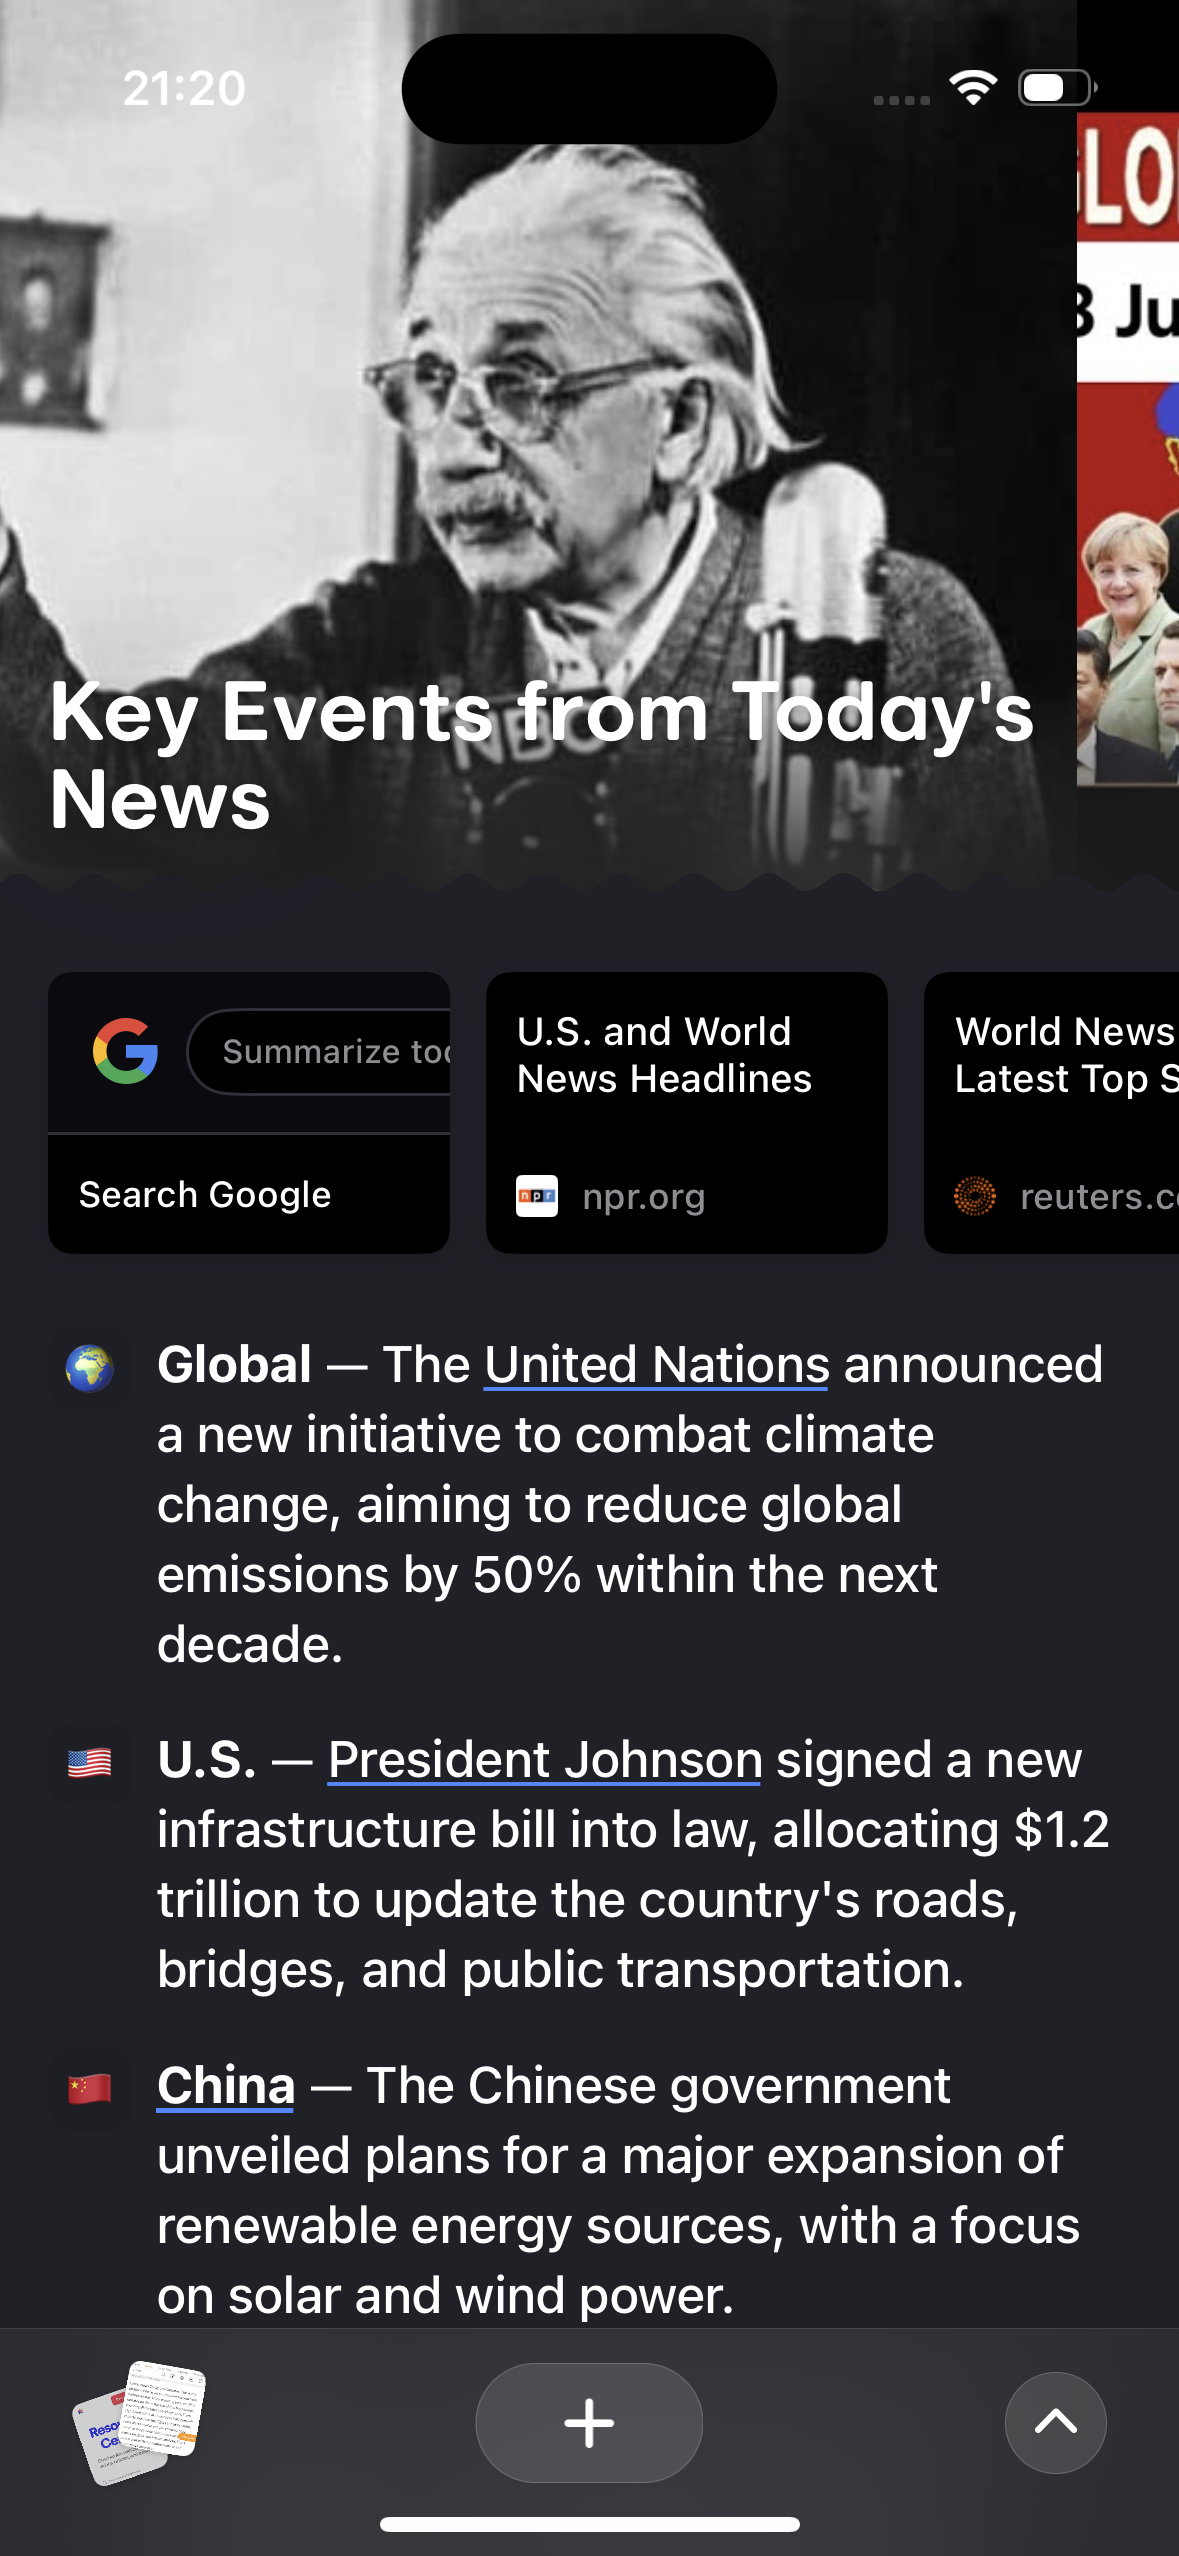Tap the plus new tab button
Screen dimensions: 1179x2556
[589, 2422]
